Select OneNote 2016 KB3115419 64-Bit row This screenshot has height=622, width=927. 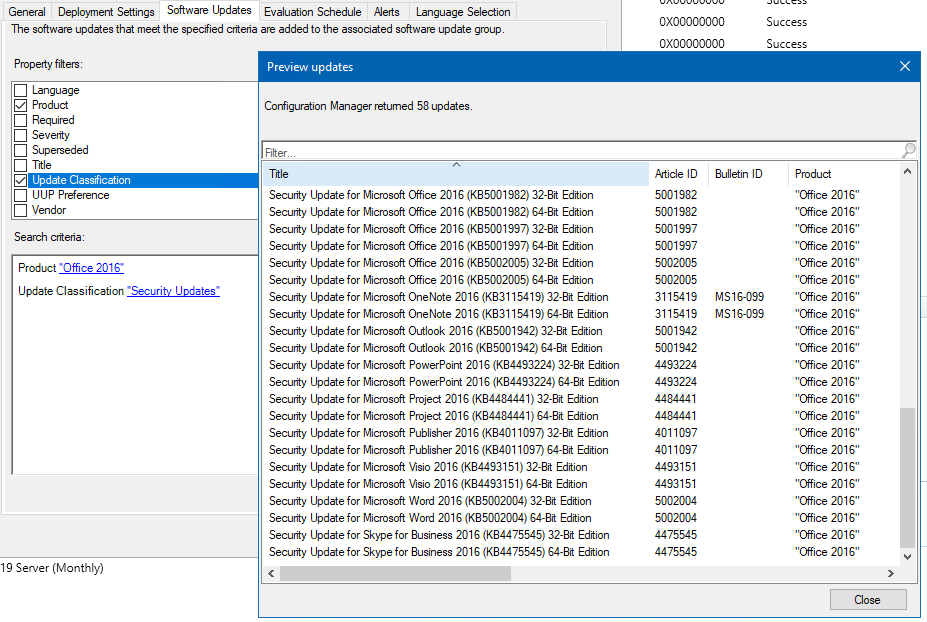tap(581, 314)
